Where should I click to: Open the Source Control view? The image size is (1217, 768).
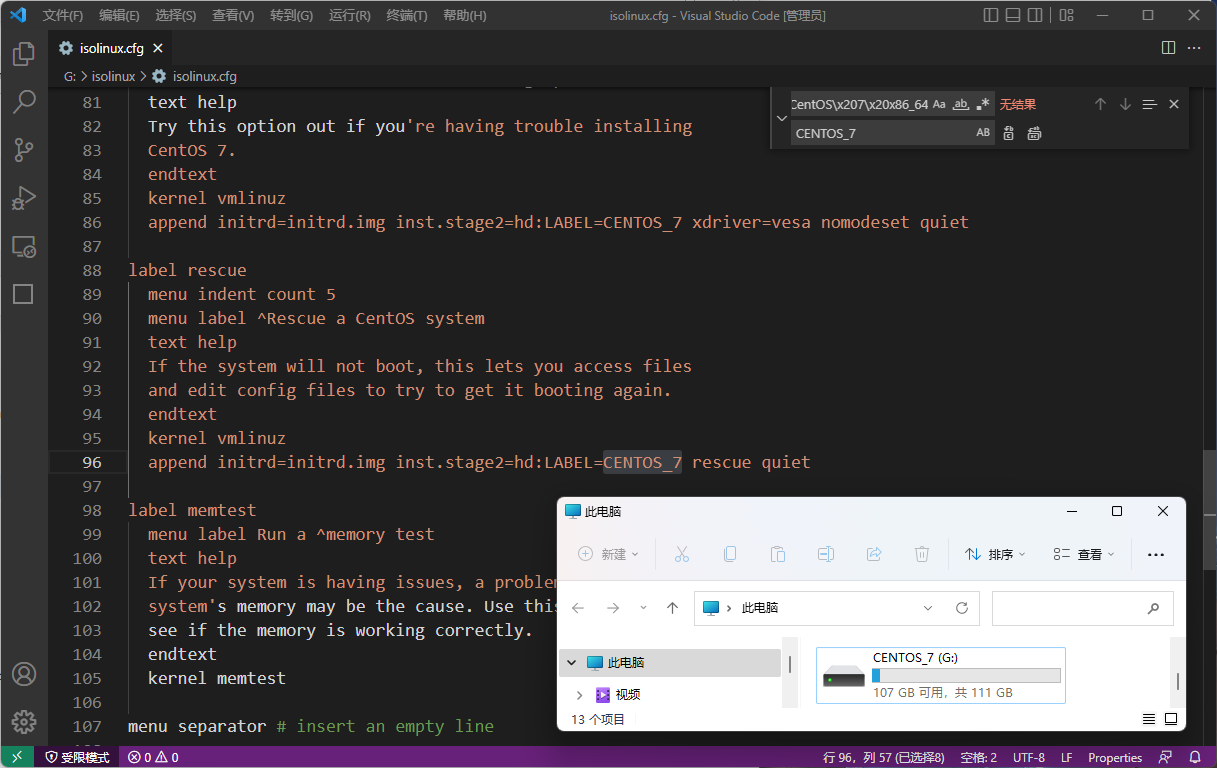[x=23, y=150]
